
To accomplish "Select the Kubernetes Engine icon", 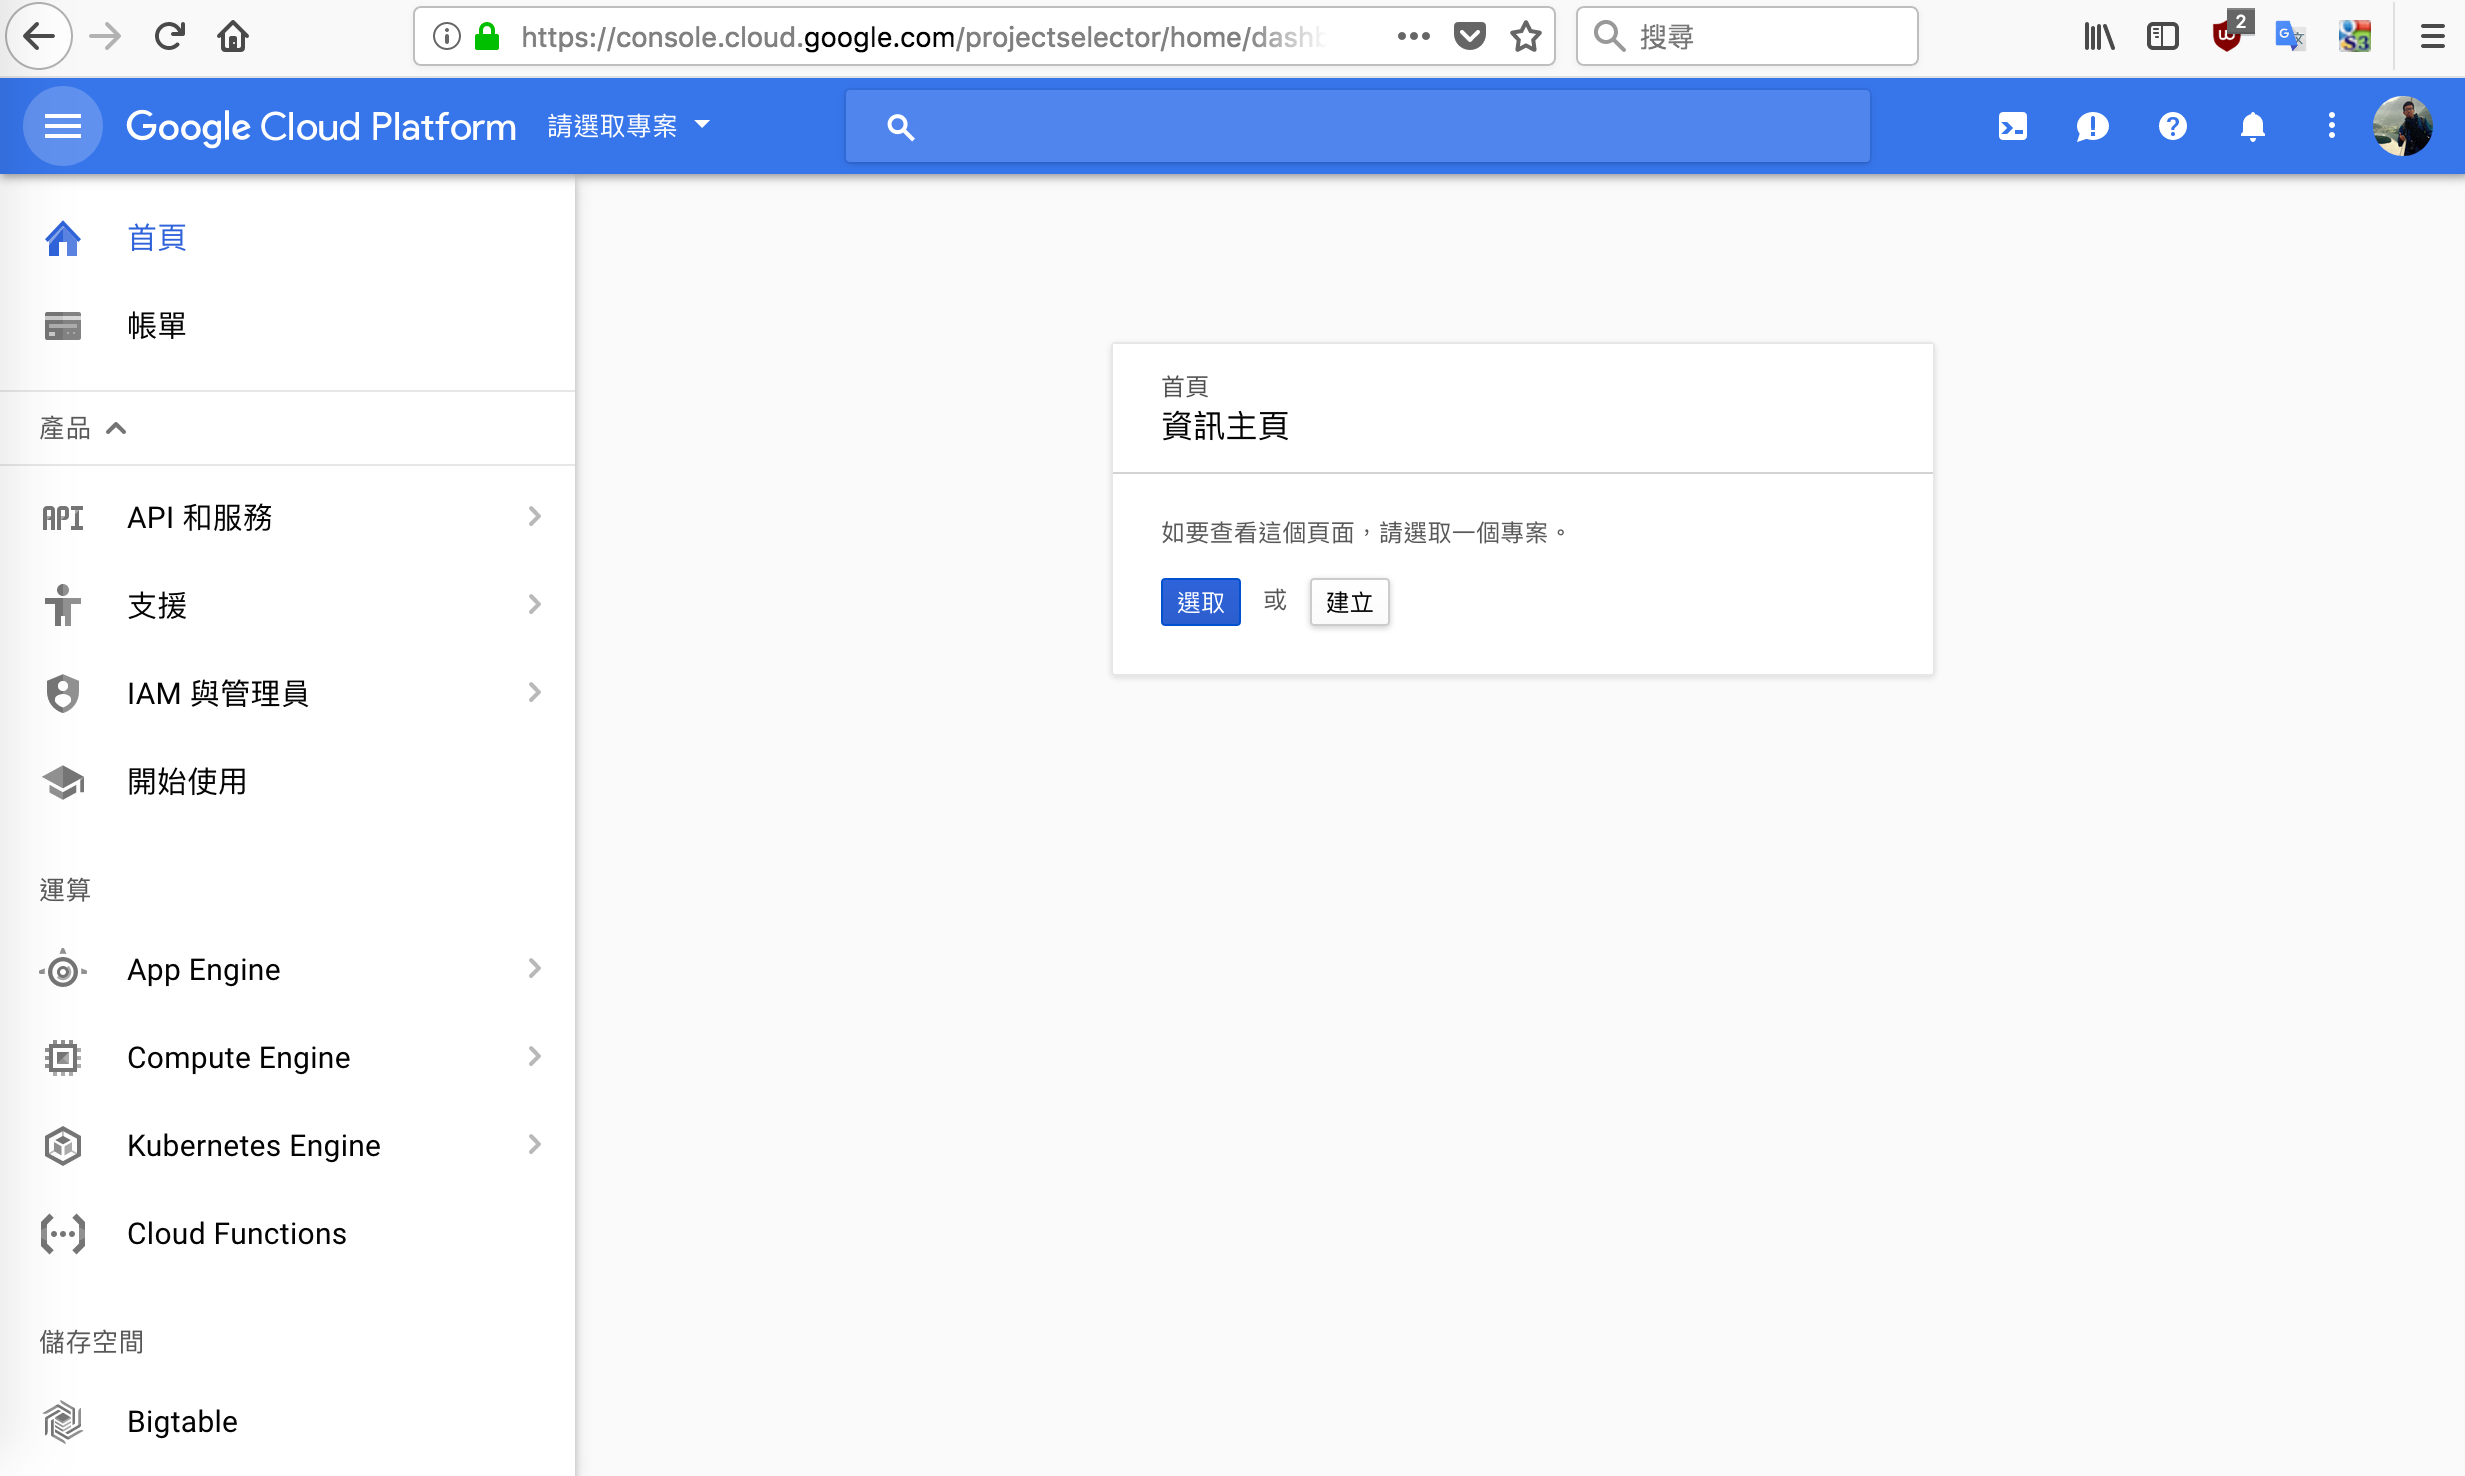I will click(62, 1145).
